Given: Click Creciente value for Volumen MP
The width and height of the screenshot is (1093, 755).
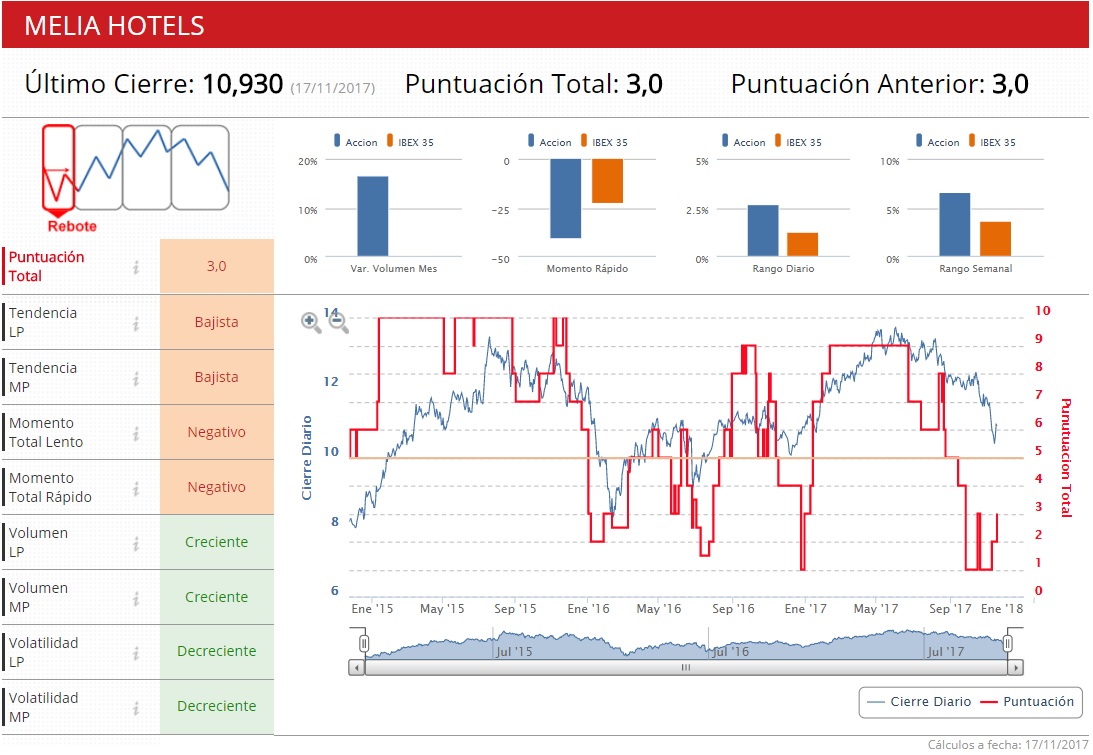Looking at the screenshot, I should click(217, 597).
